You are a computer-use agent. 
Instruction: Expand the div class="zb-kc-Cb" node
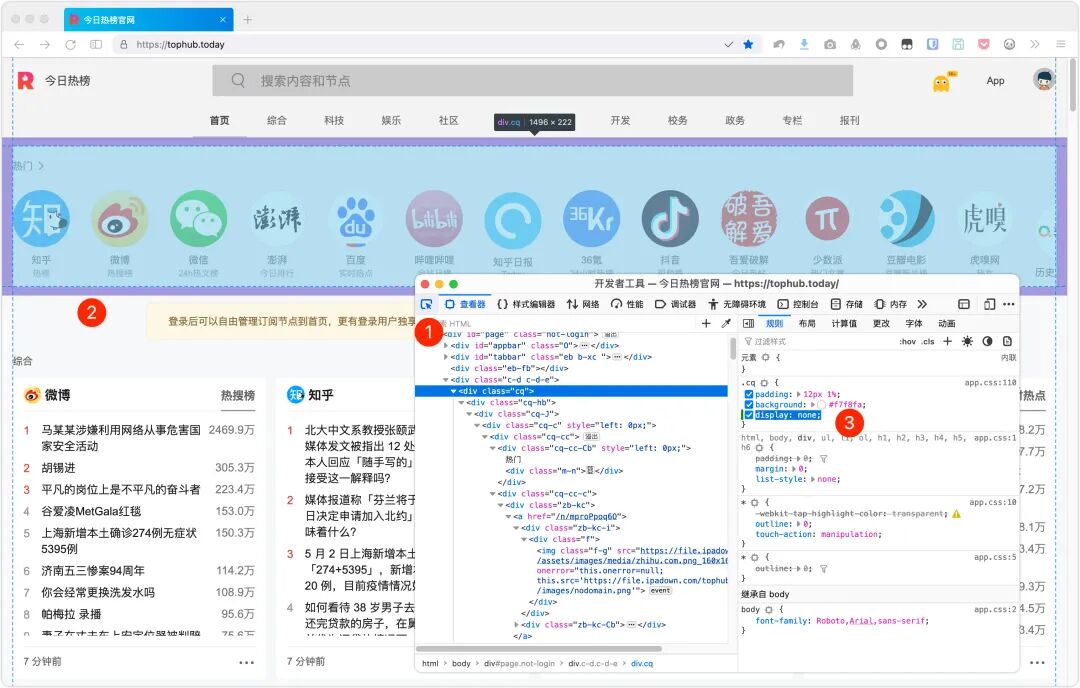(x=516, y=625)
